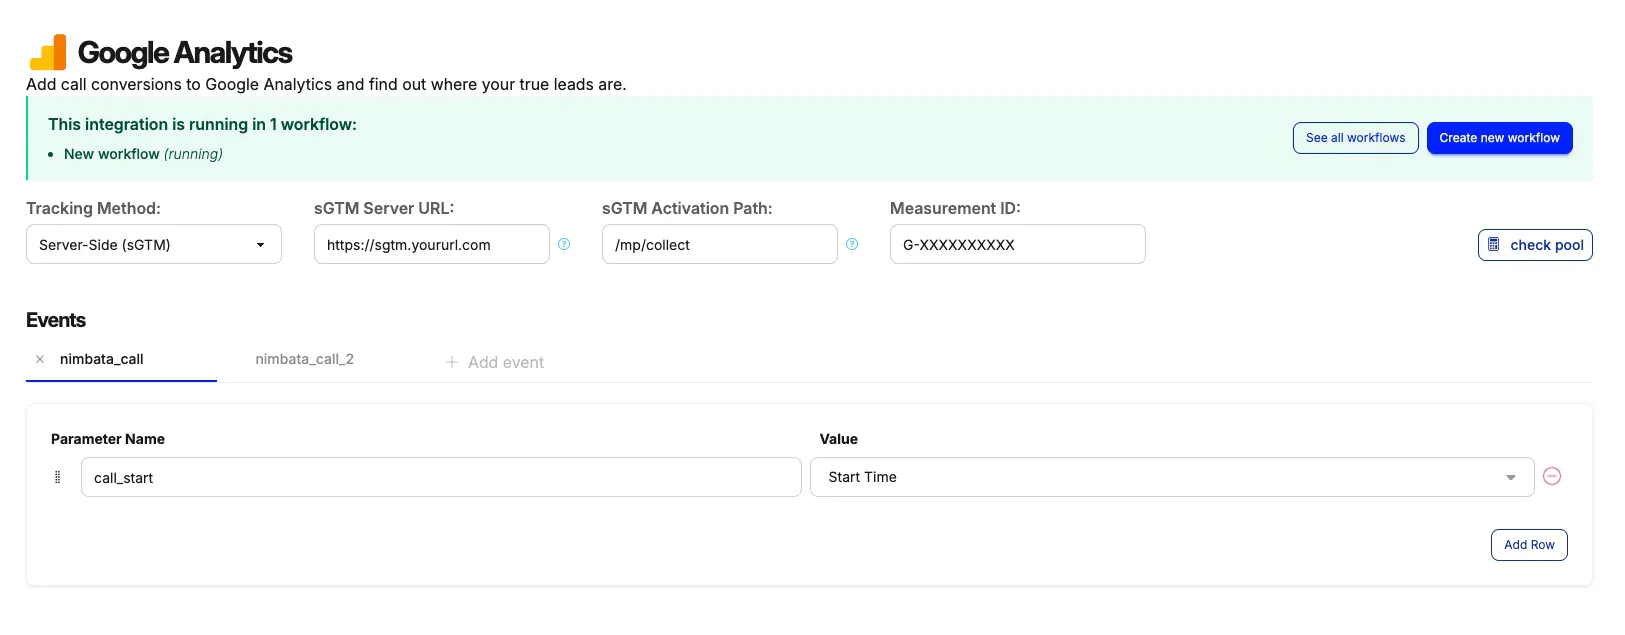Click the Events section heading
This screenshot has height=635, width=1625.
(56, 320)
